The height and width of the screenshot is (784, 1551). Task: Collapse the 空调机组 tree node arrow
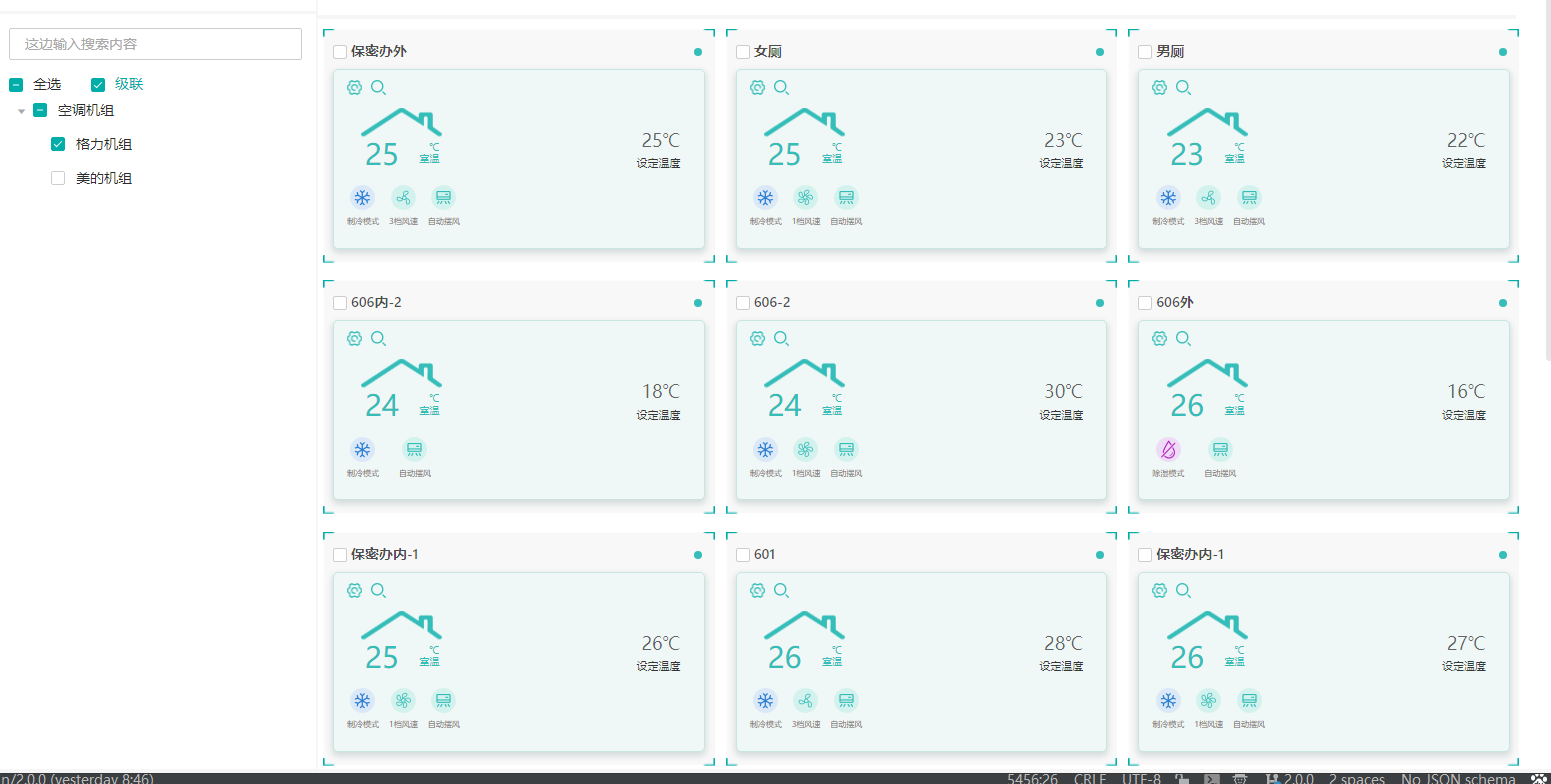(22, 111)
